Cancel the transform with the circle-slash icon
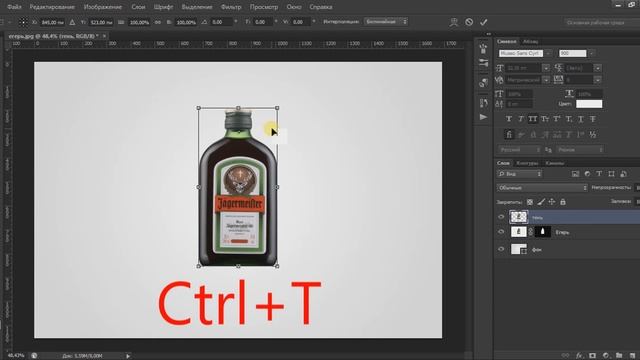Screen dimensions: 640x360 pyautogui.click(x=469, y=22)
